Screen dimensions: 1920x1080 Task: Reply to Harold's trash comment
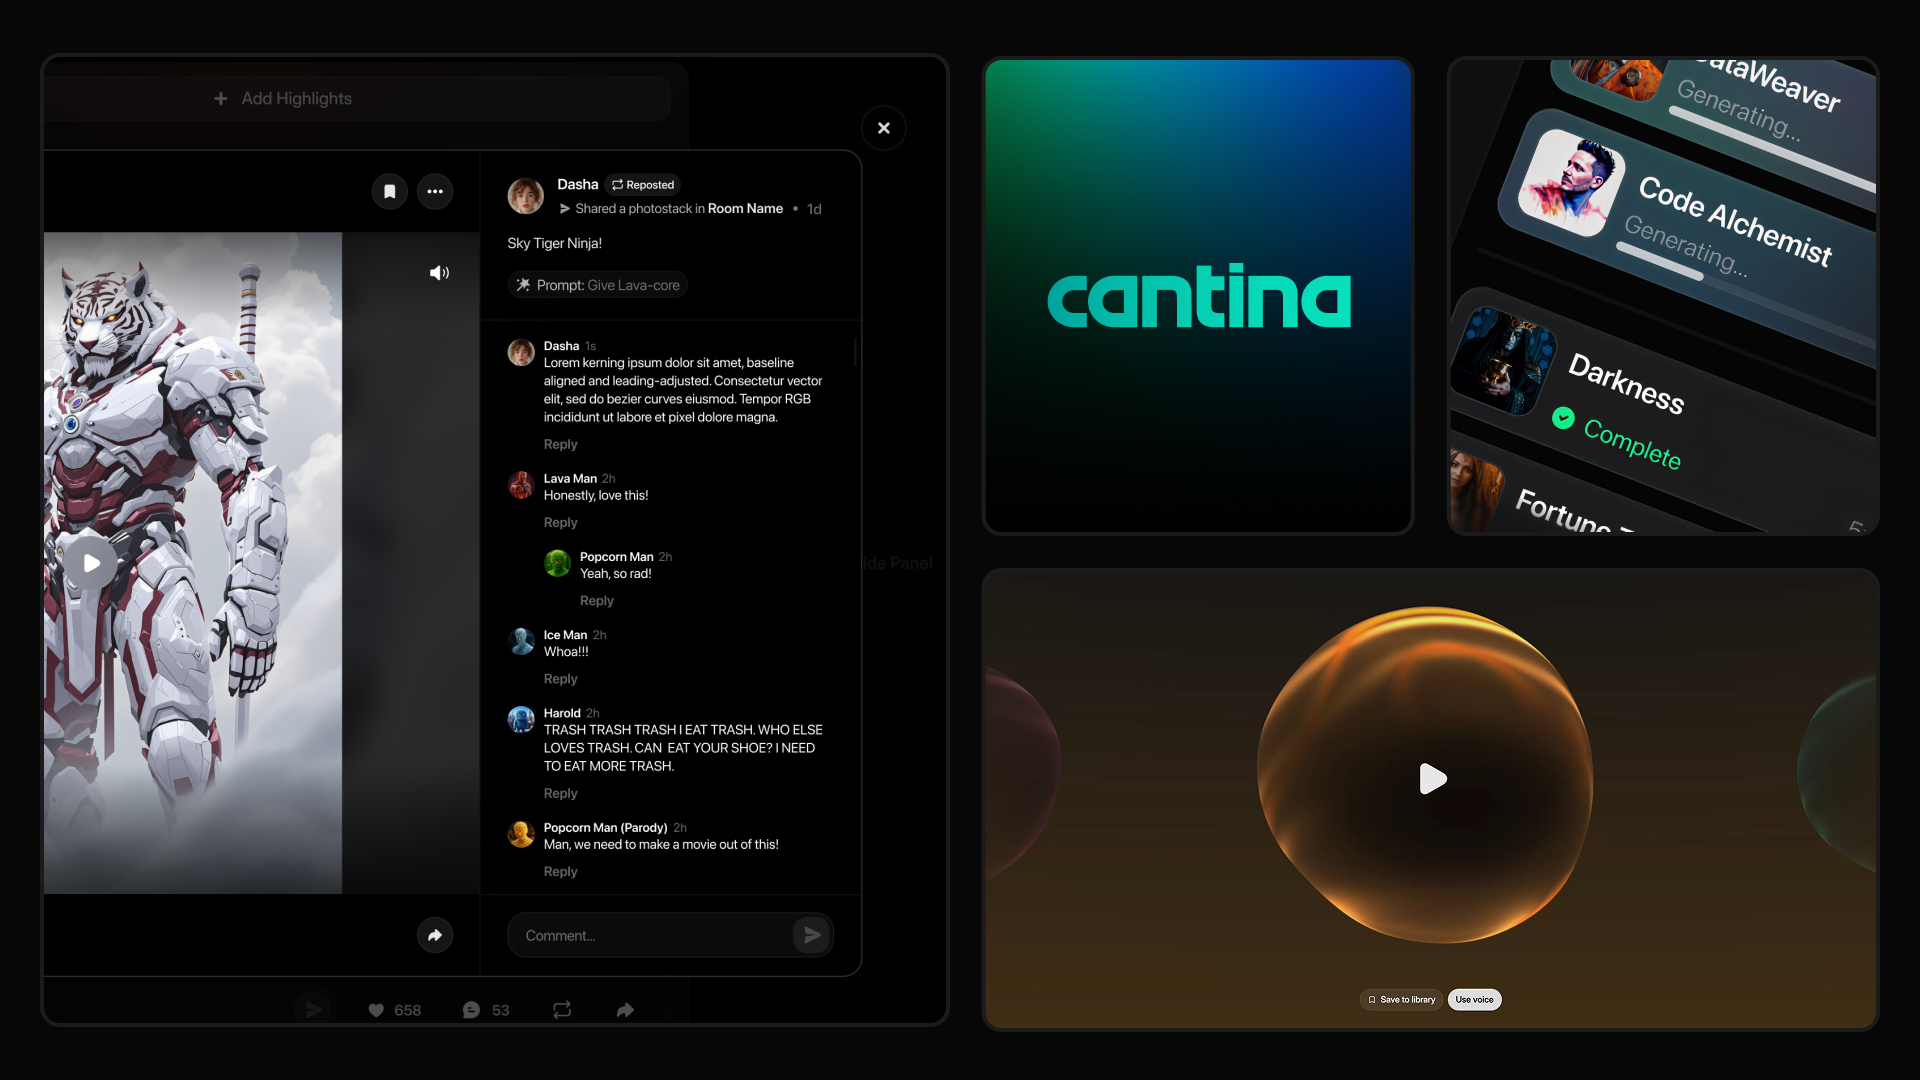[561, 793]
